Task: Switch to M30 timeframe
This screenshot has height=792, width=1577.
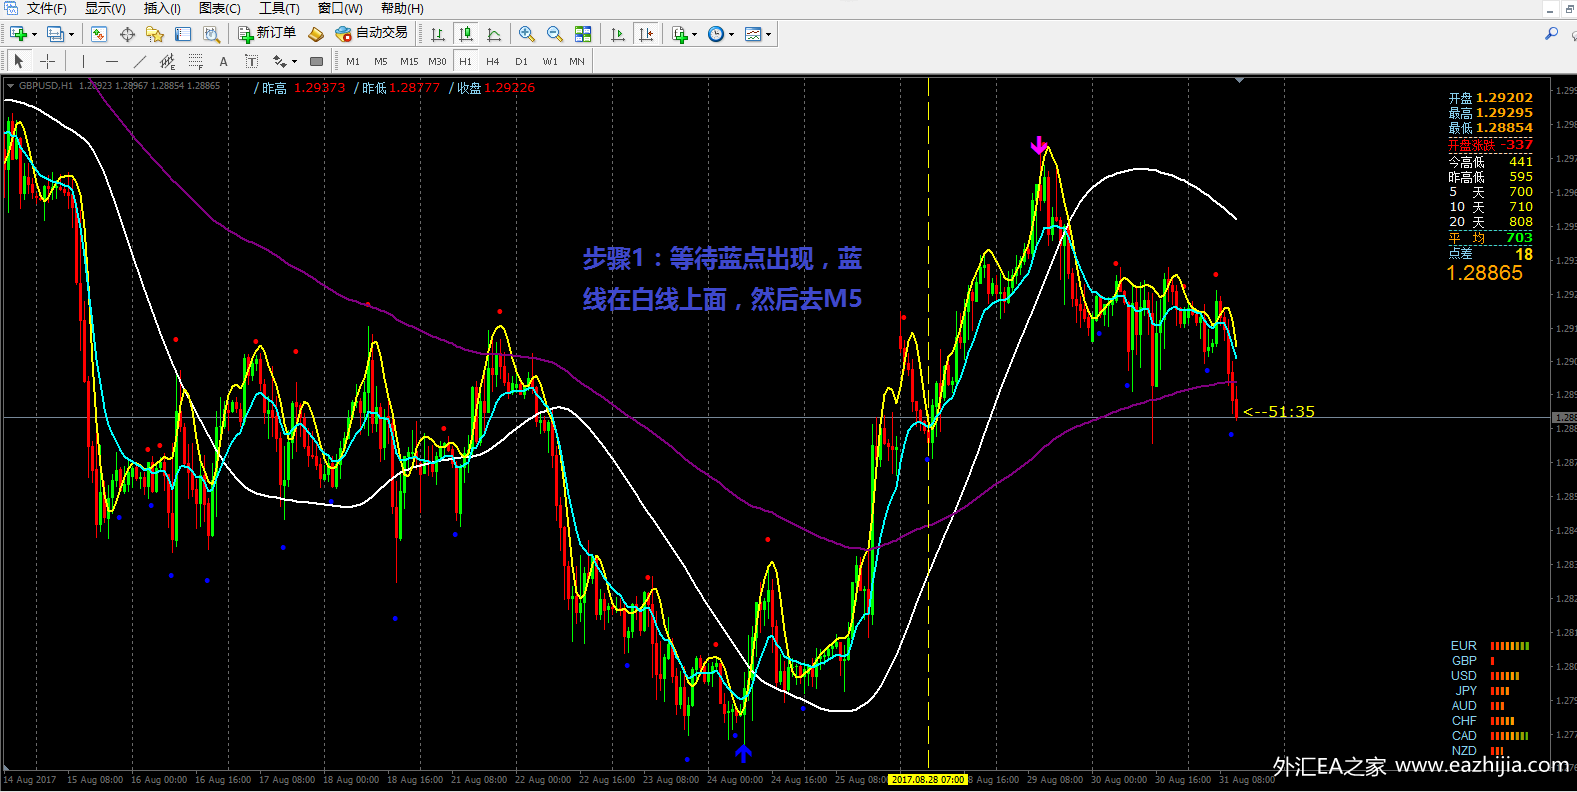Action: [x=437, y=61]
